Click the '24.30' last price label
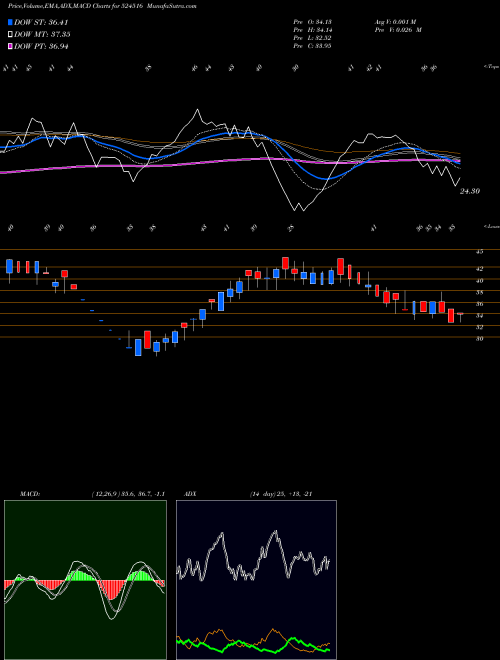This screenshot has width=500, height=660. [x=470, y=191]
